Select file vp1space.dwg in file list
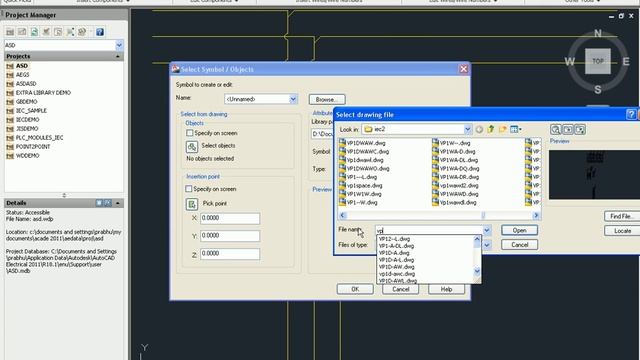The image size is (640, 360). 361,186
